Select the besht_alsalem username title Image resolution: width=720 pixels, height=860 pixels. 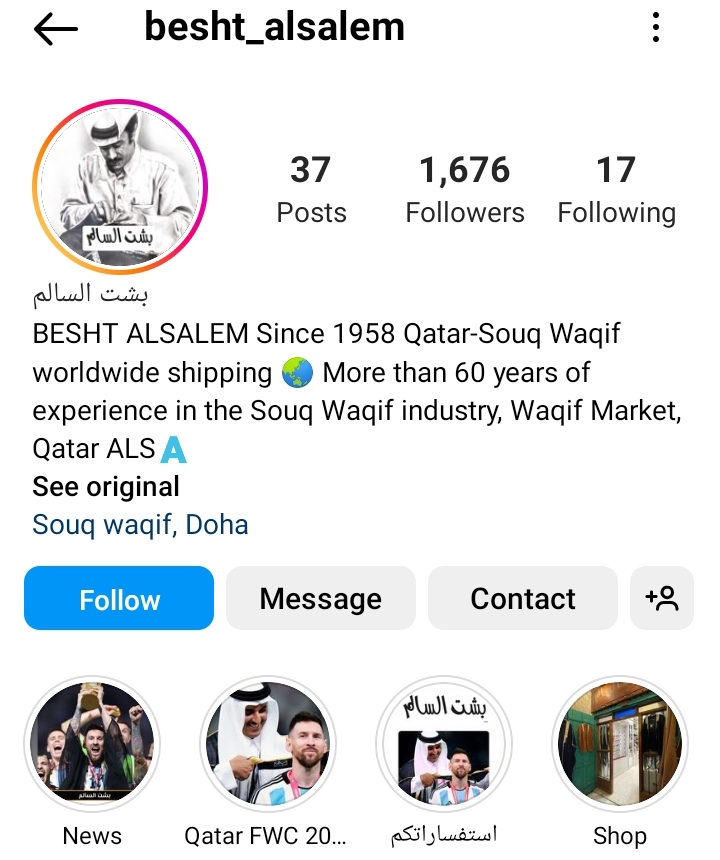click(x=274, y=27)
